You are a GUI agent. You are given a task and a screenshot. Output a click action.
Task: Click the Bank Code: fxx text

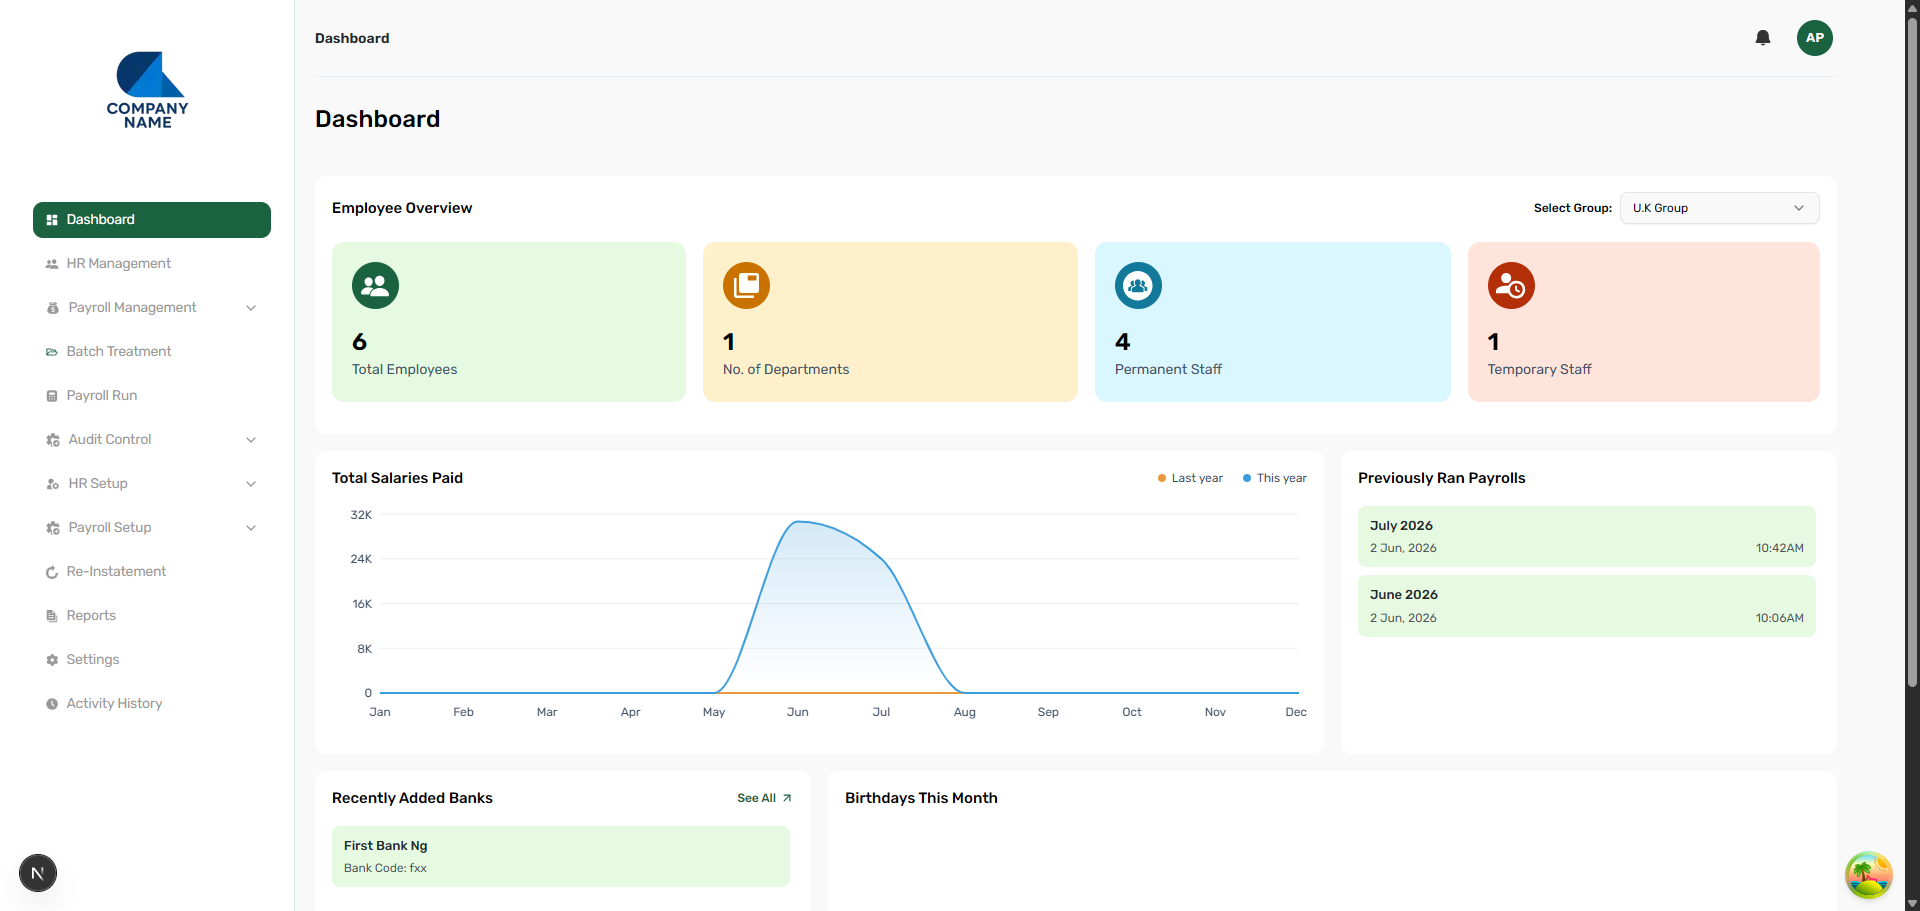tap(385, 868)
